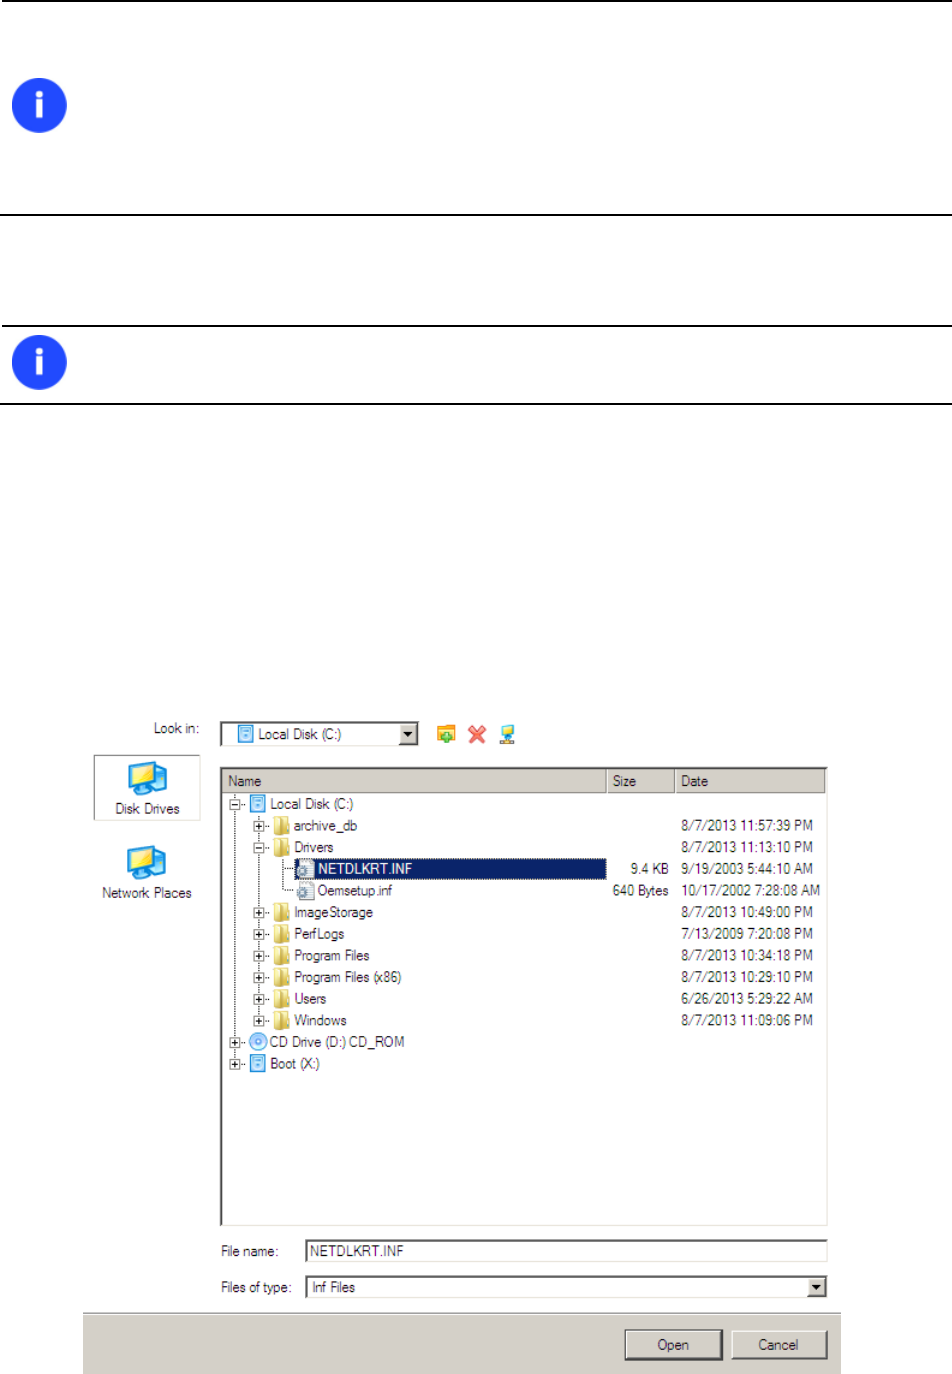
Task: Expand the Boot (X:) node
Action: [235, 1064]
